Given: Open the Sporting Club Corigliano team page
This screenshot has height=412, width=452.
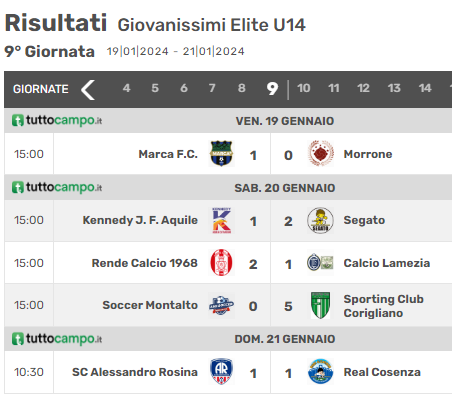Looking at the screenshot, I should point(383,306).
